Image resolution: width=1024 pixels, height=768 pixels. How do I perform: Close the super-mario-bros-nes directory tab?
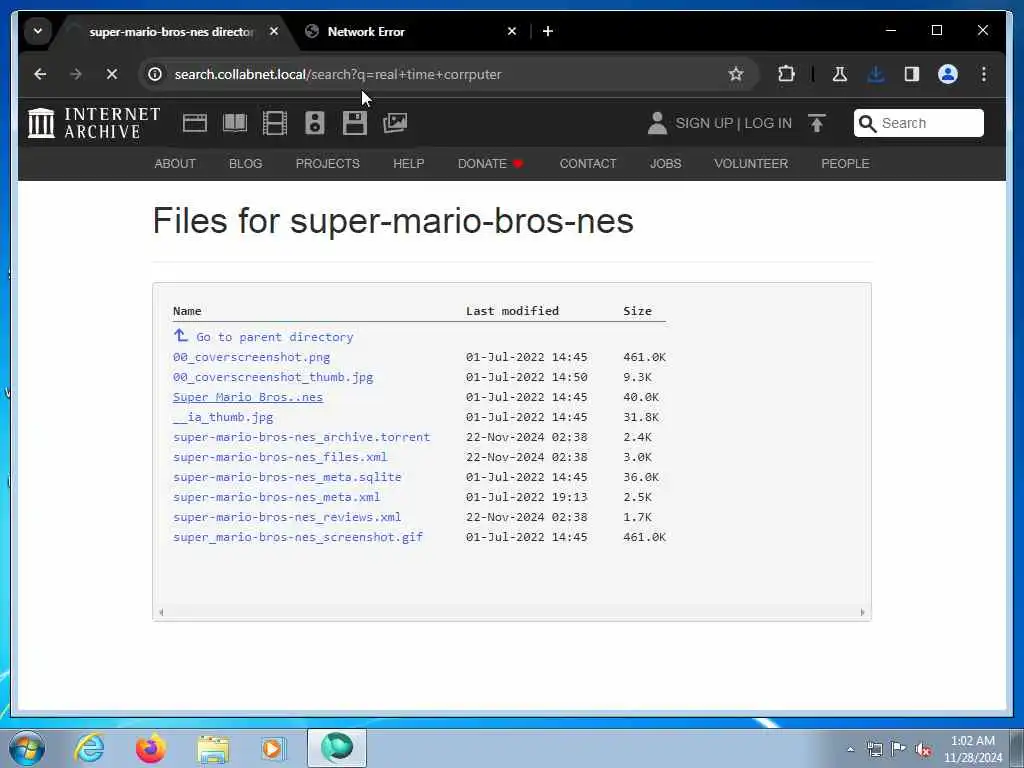tap(274, 31)
